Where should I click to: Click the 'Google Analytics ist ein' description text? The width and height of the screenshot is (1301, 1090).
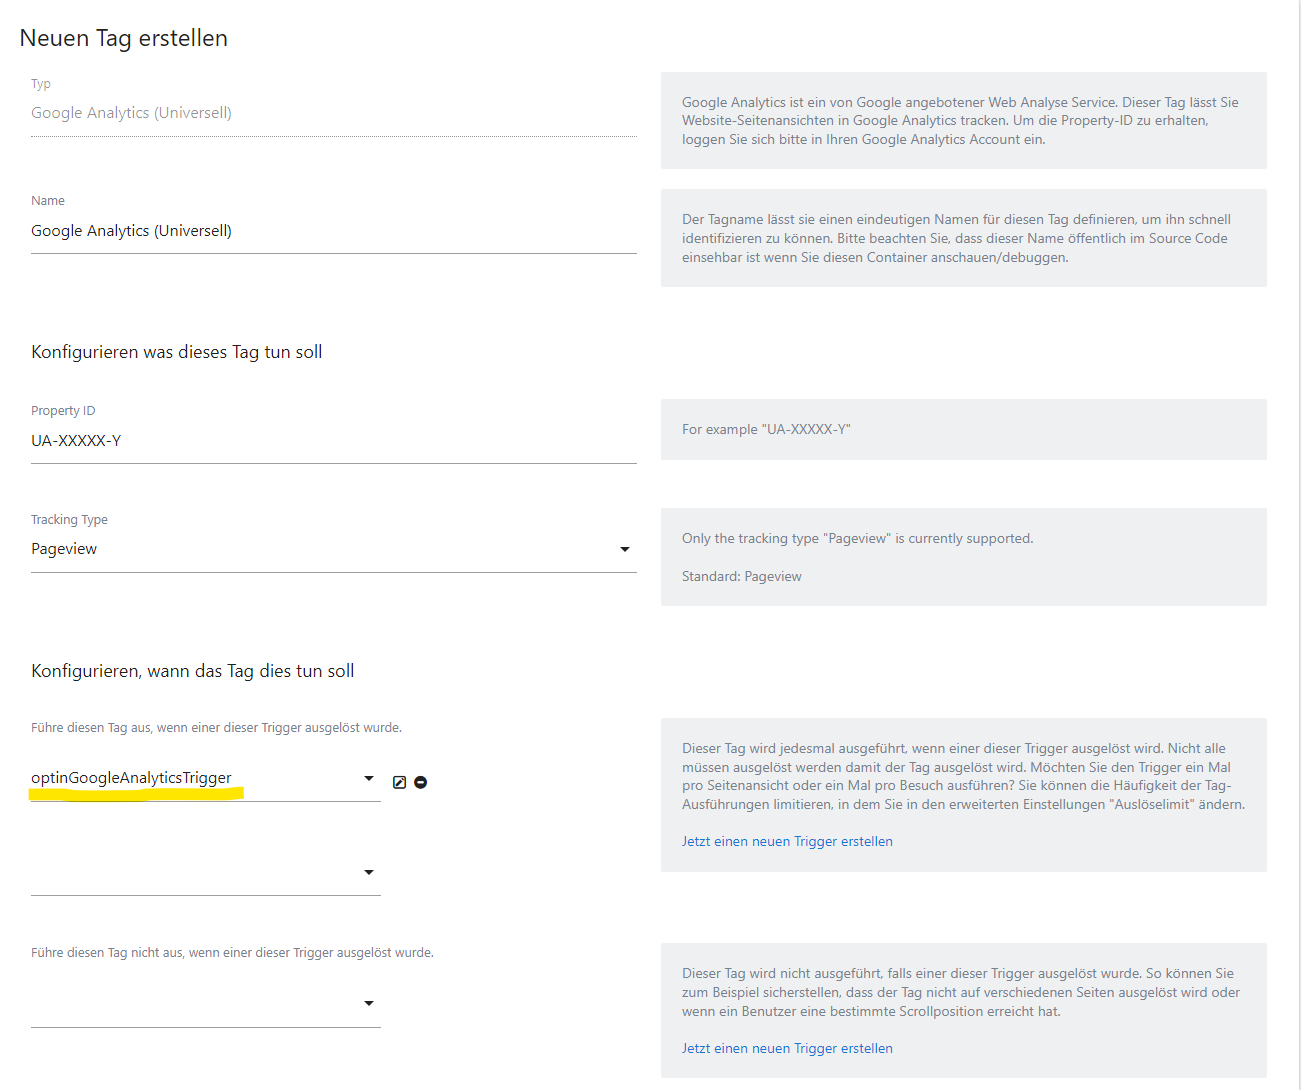point(960,121)
